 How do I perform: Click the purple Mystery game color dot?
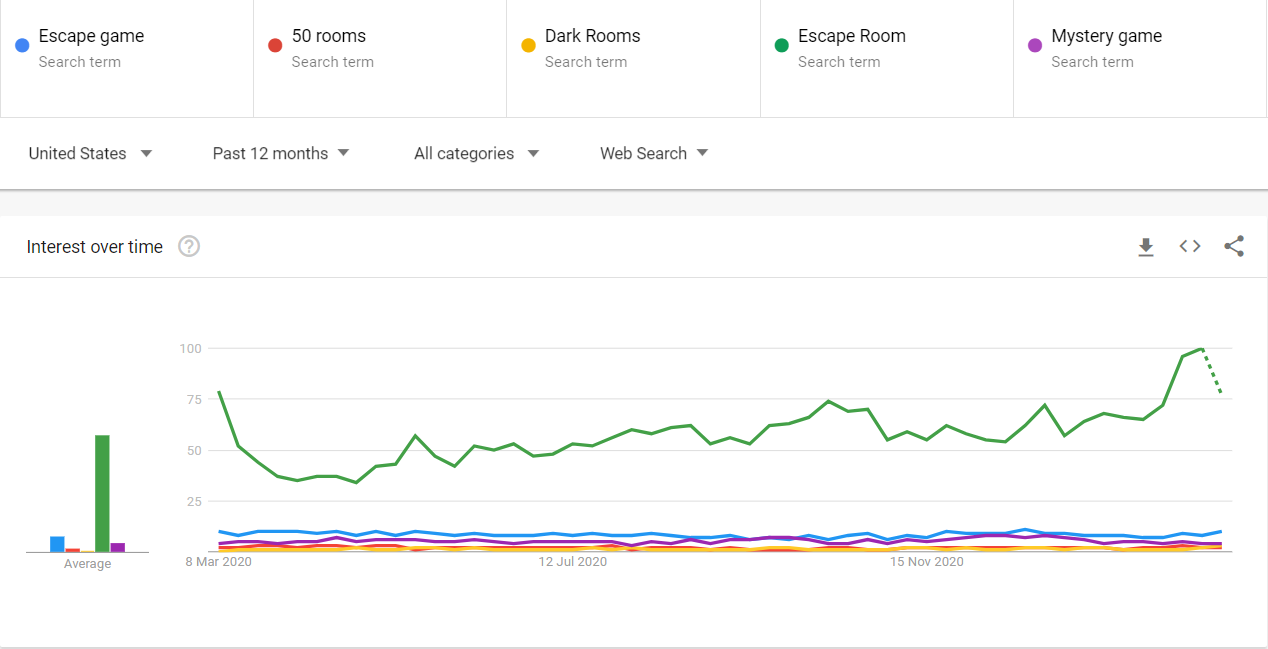click(1034, 45)
